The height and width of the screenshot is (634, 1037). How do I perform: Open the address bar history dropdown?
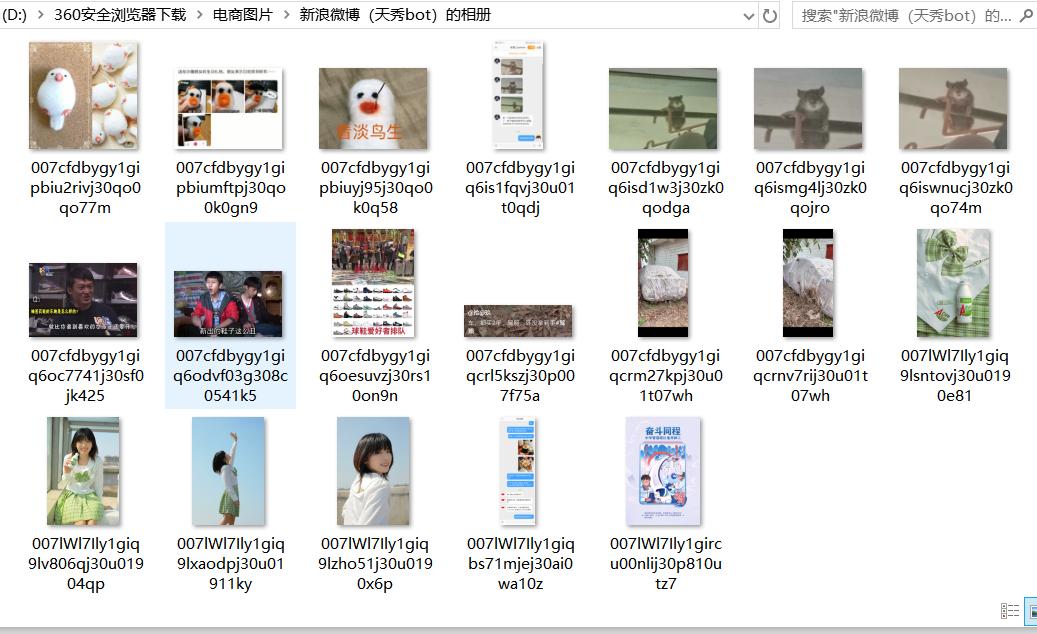749,16
